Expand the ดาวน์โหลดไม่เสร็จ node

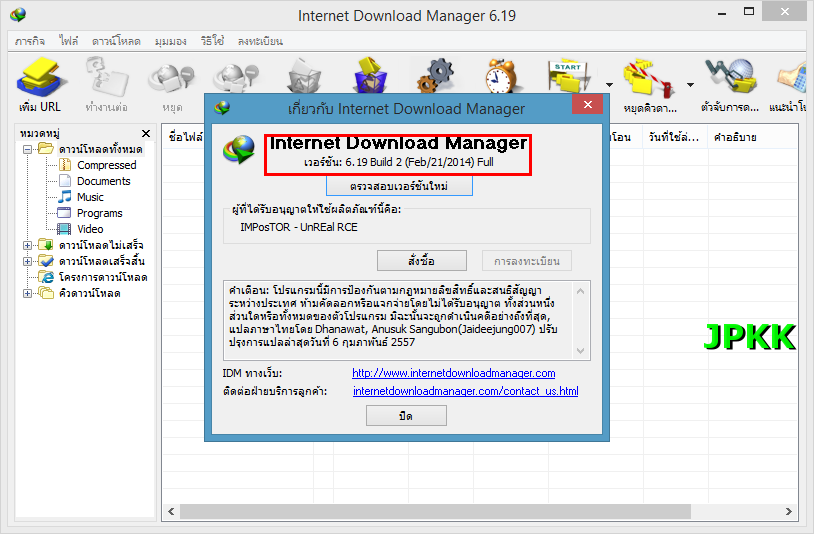pyautogui.click(x=28, y=245)
